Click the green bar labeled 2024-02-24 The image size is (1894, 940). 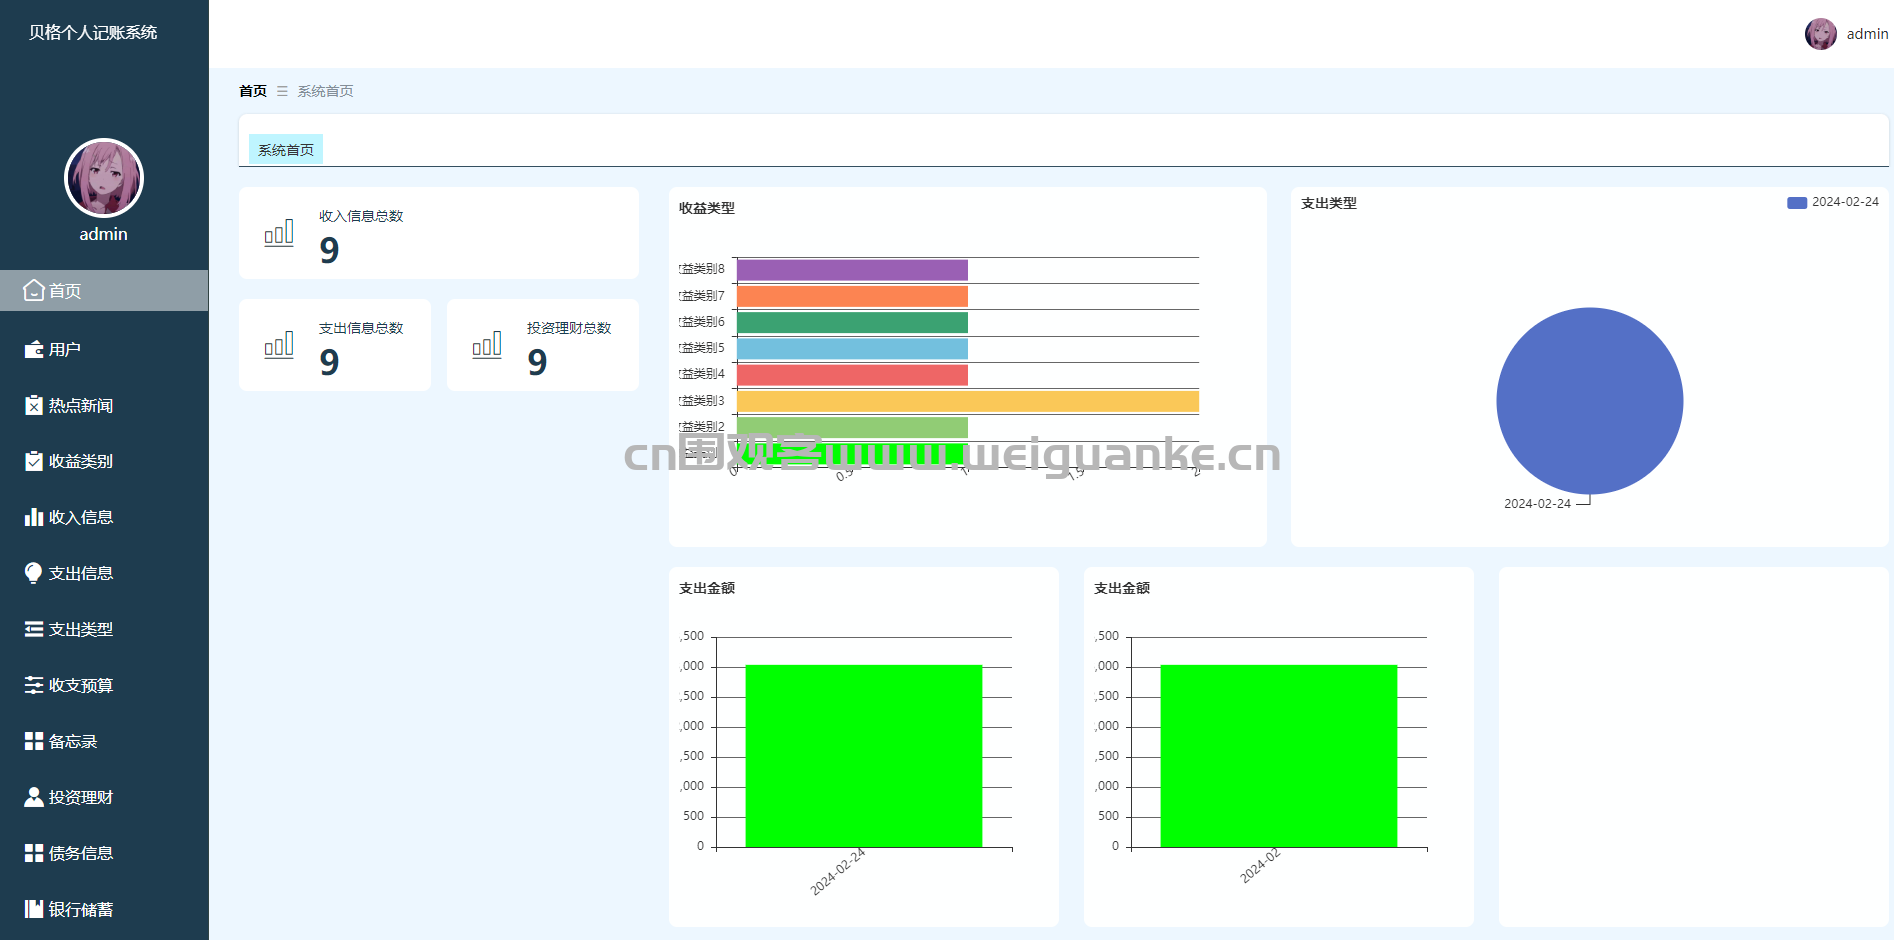(864, 756)
